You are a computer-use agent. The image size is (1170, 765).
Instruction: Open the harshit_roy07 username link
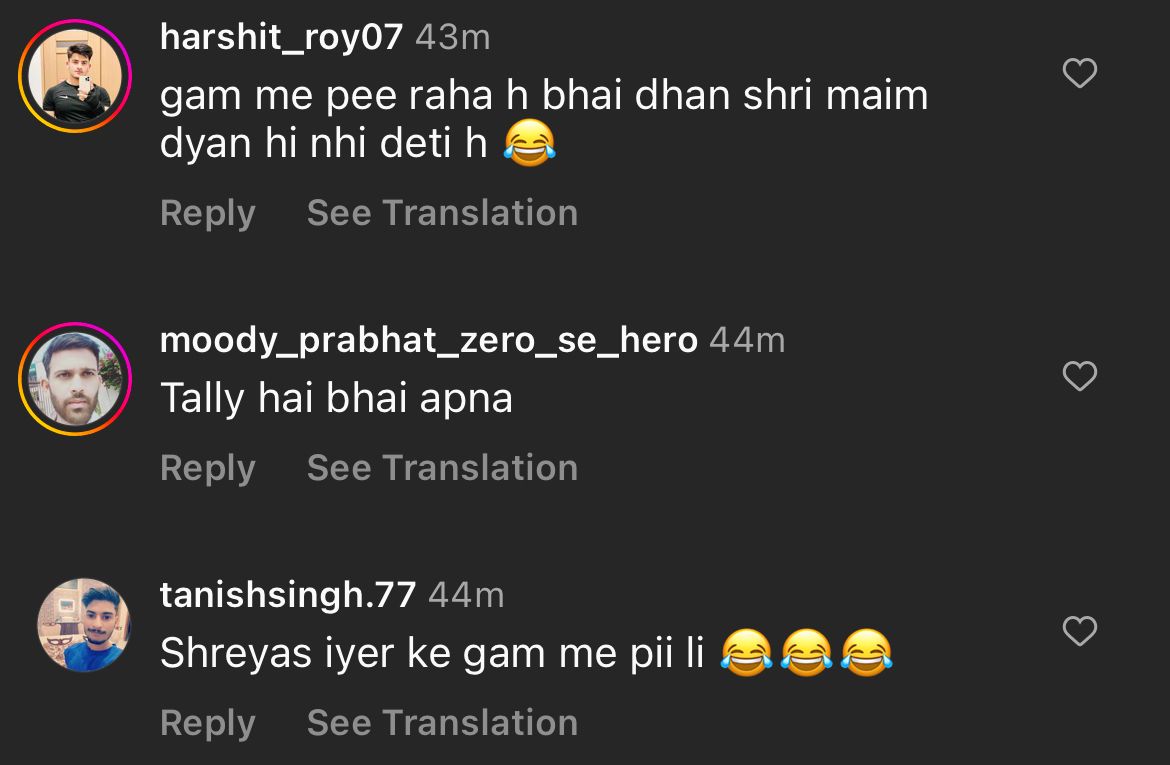281,37
